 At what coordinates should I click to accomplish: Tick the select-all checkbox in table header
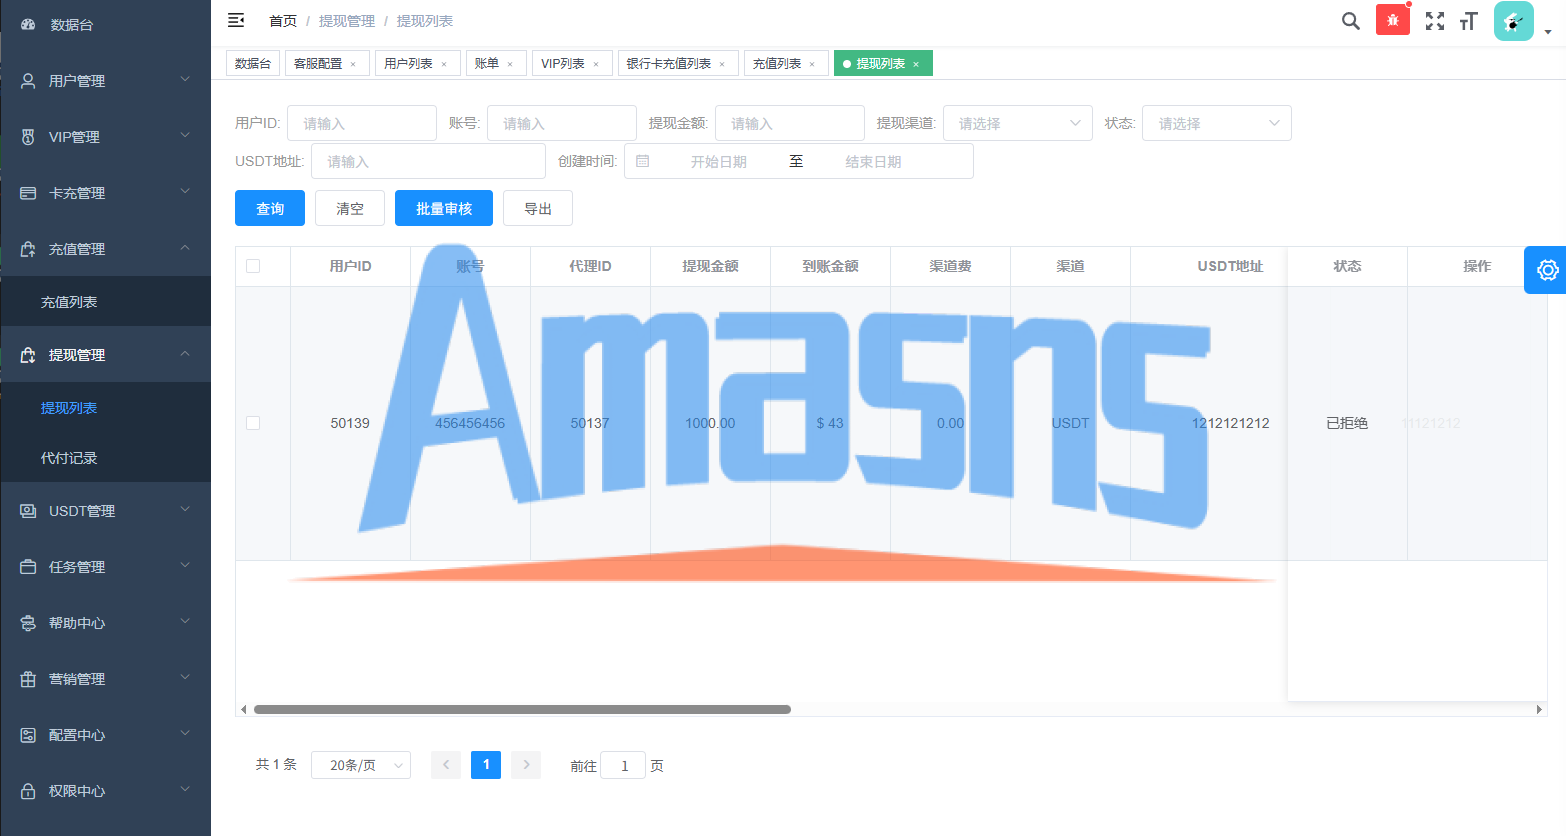coord(253,266)
